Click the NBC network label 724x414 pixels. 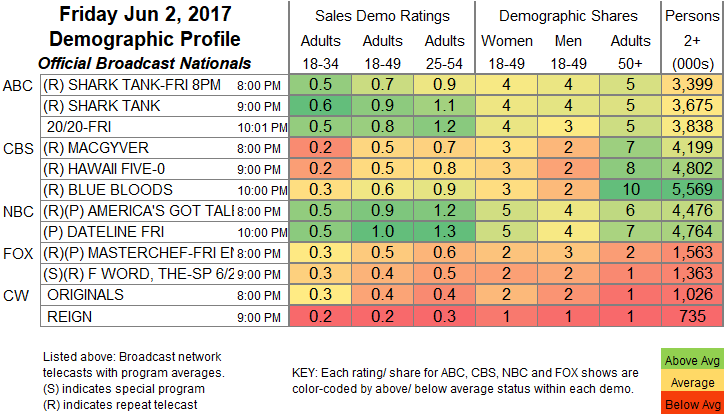(x=17, y=211)
